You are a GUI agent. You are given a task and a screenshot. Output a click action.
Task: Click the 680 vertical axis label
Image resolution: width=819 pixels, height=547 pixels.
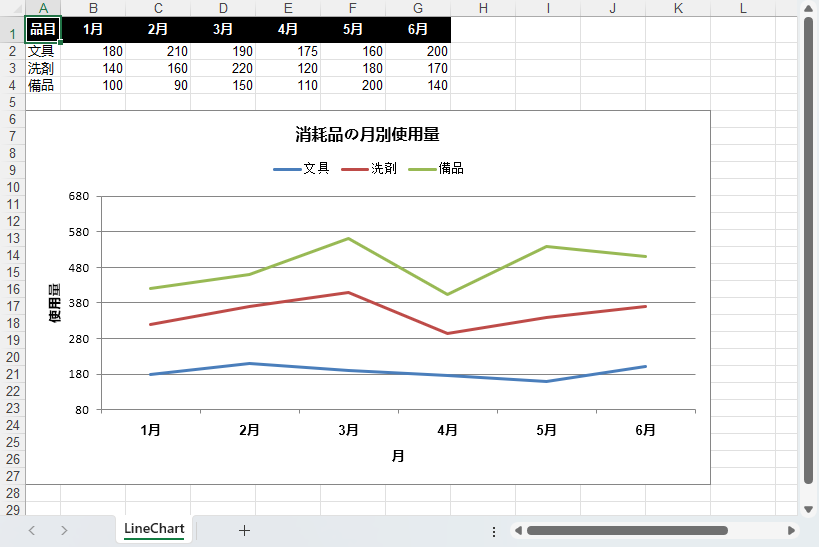(x=79, y=196)
